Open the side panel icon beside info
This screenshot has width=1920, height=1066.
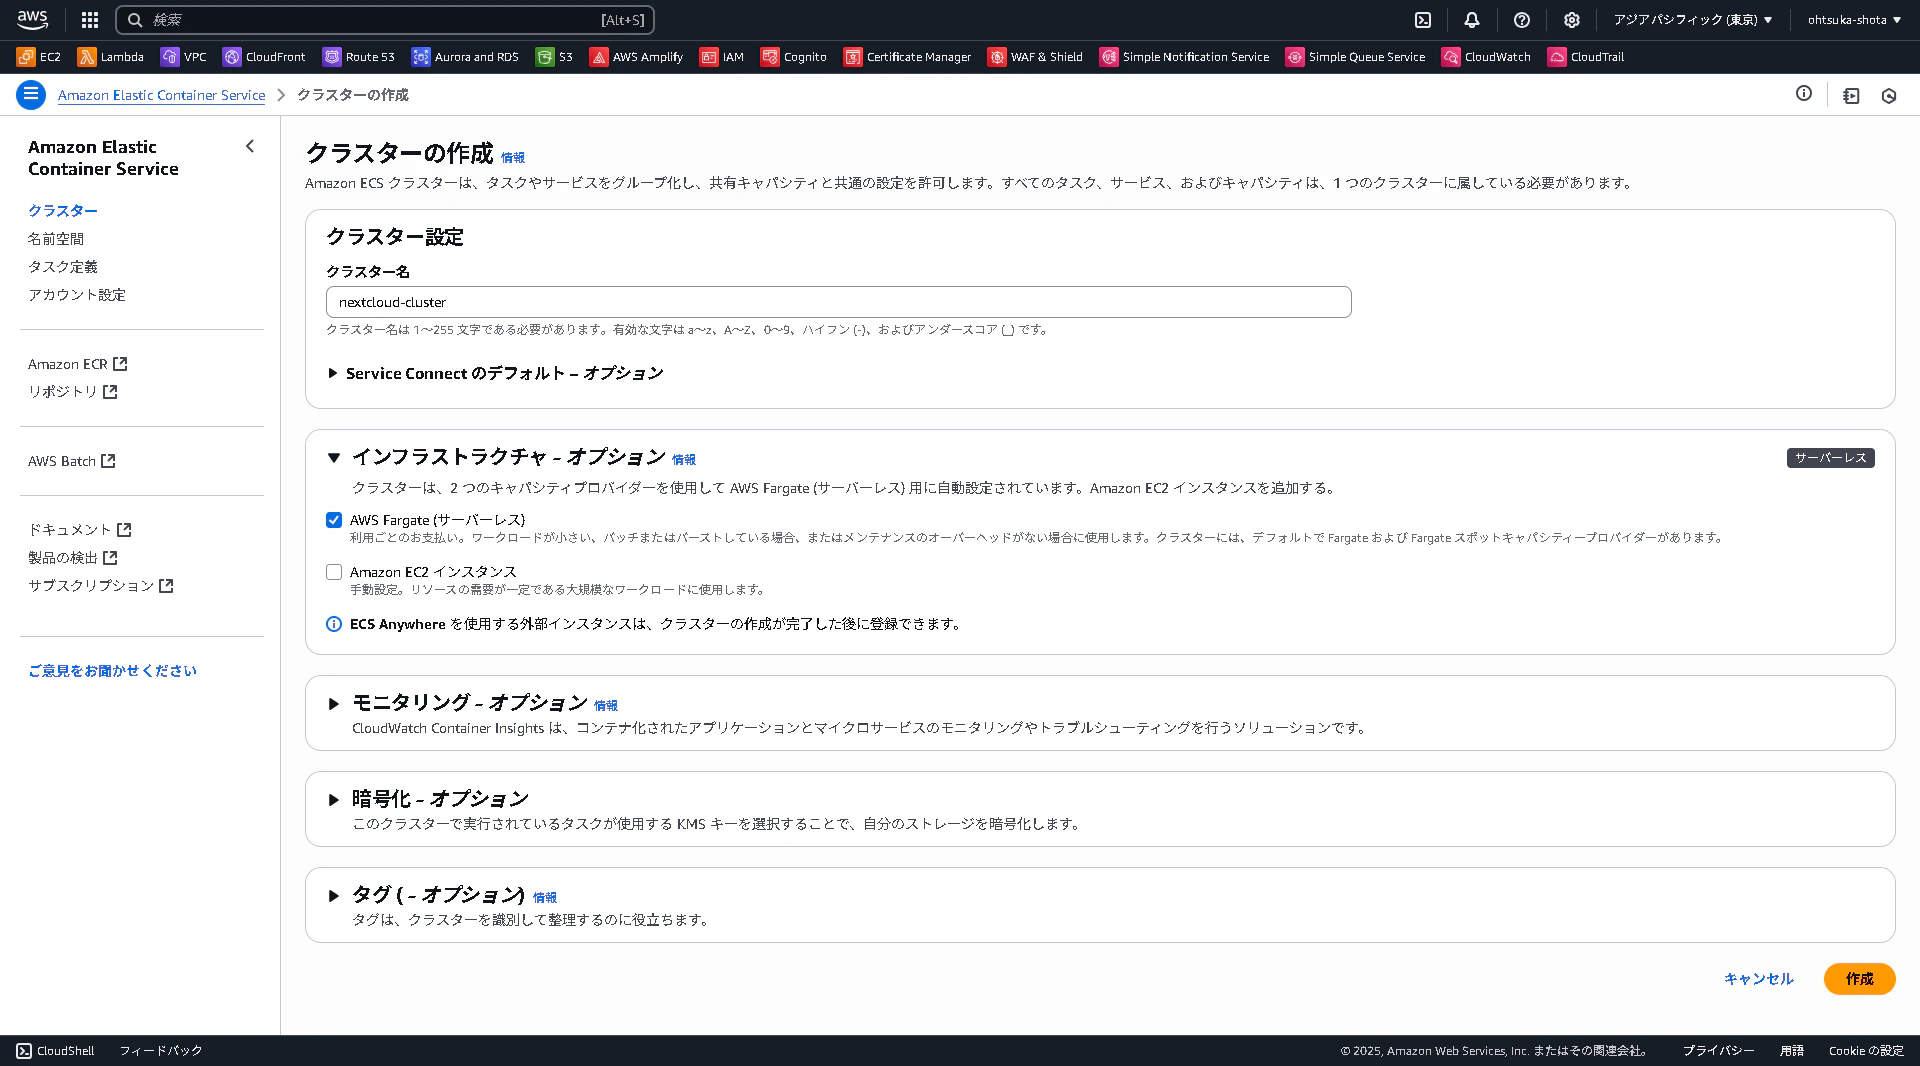1851,96
